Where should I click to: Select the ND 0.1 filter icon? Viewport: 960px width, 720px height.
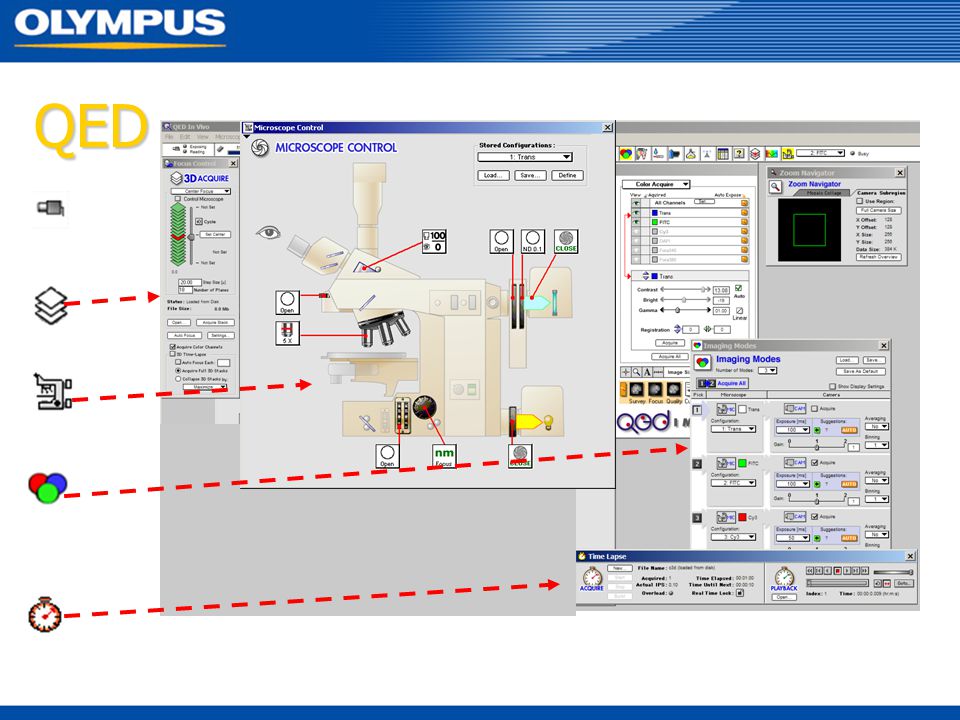tap(533, 241)
